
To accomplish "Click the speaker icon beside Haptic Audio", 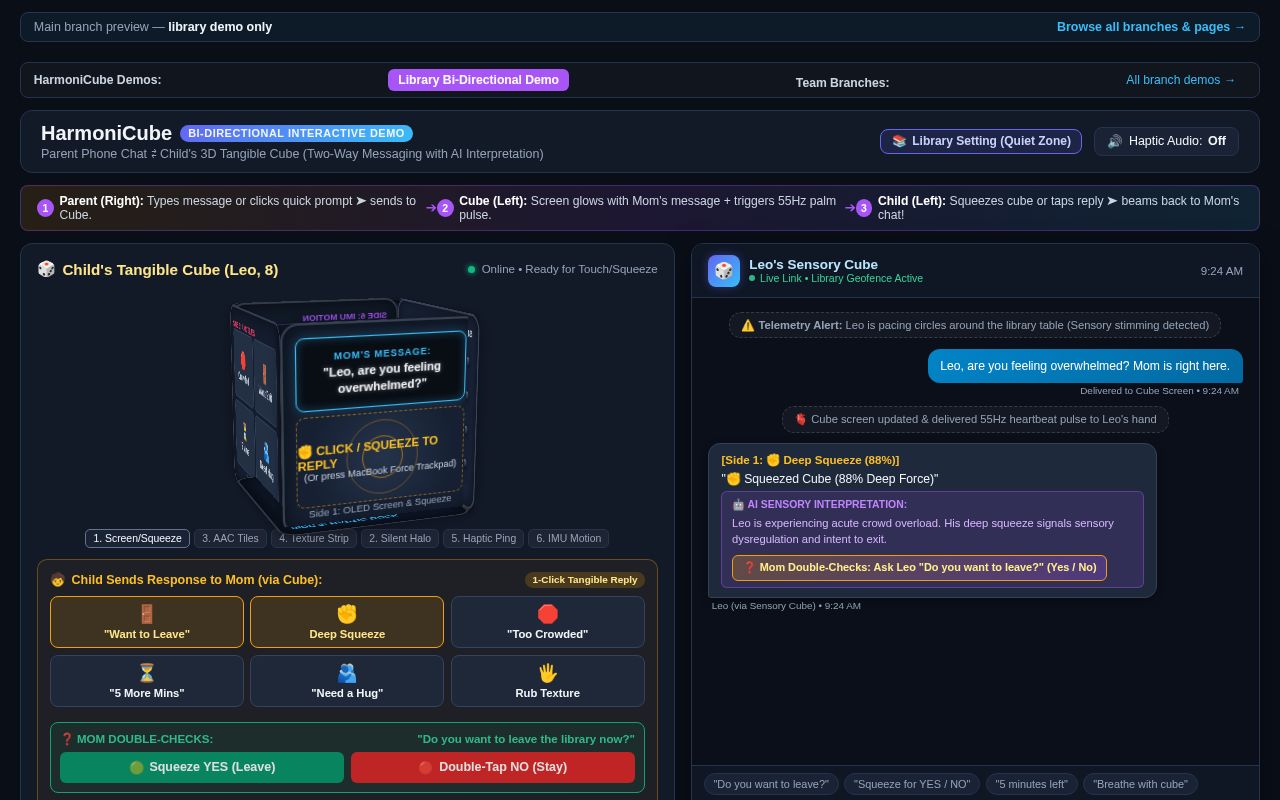I will pyautogui.click(x=1114, y=141).
